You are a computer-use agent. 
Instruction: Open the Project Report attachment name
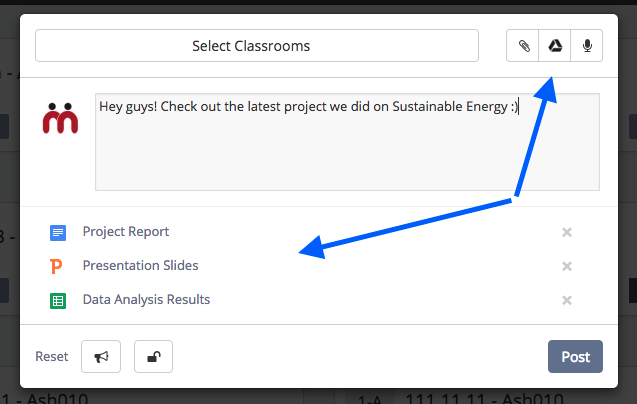(126, 232)
